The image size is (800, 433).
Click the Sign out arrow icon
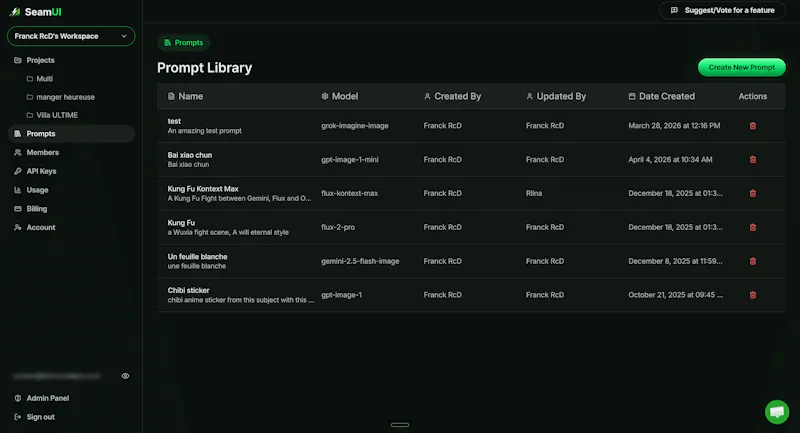tap(18, 417)
